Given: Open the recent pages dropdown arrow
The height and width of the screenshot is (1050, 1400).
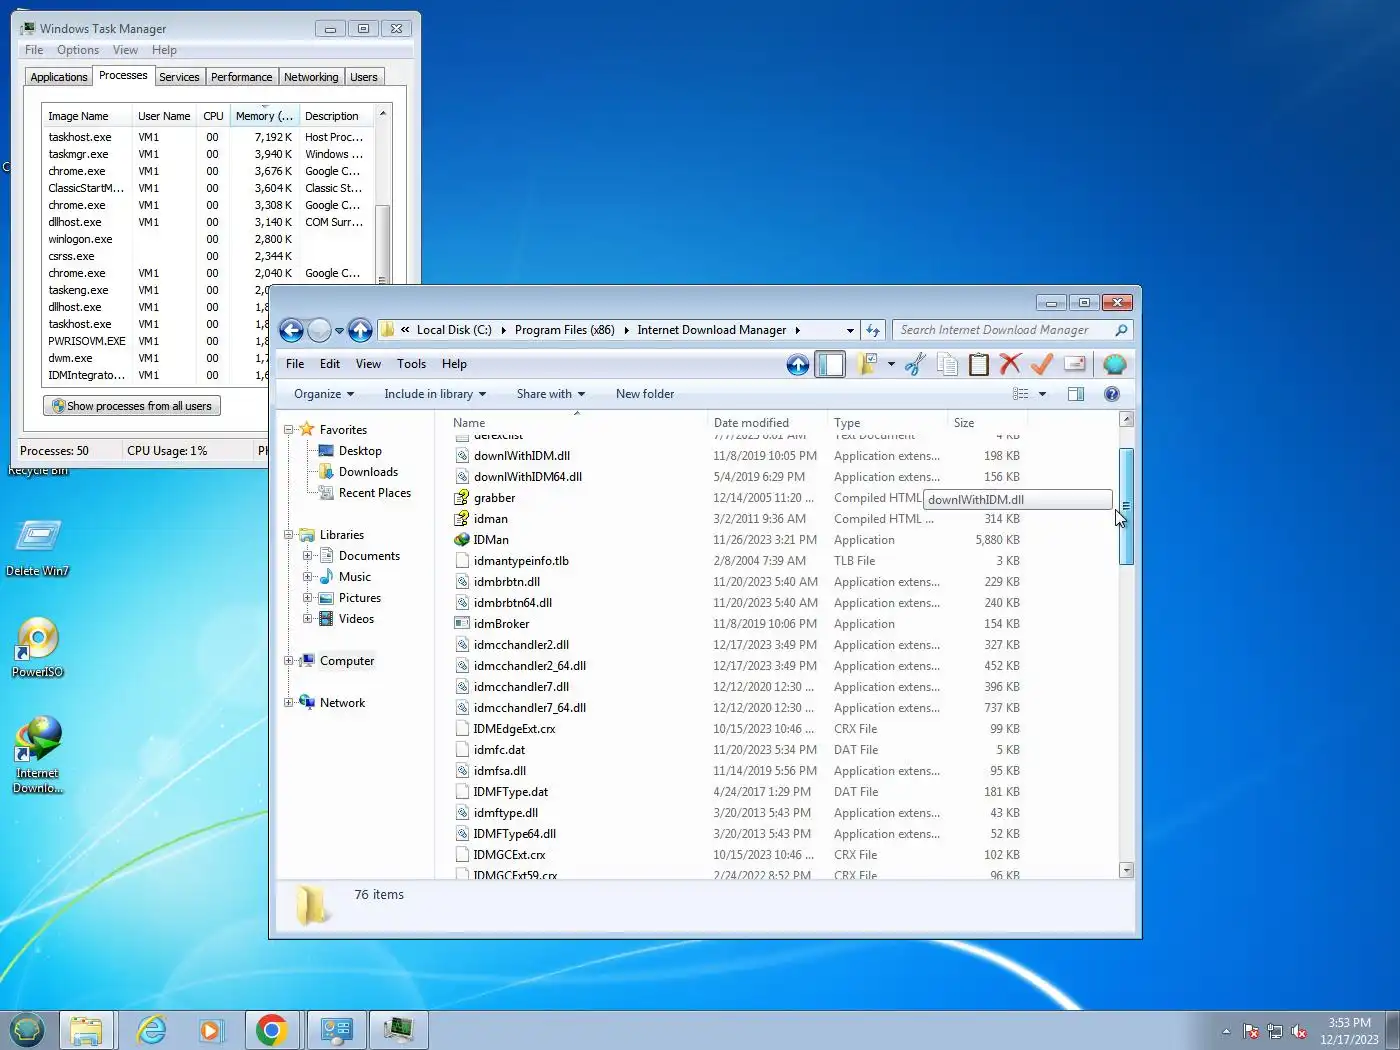Looking at the screenshot, I should (339, 331).
